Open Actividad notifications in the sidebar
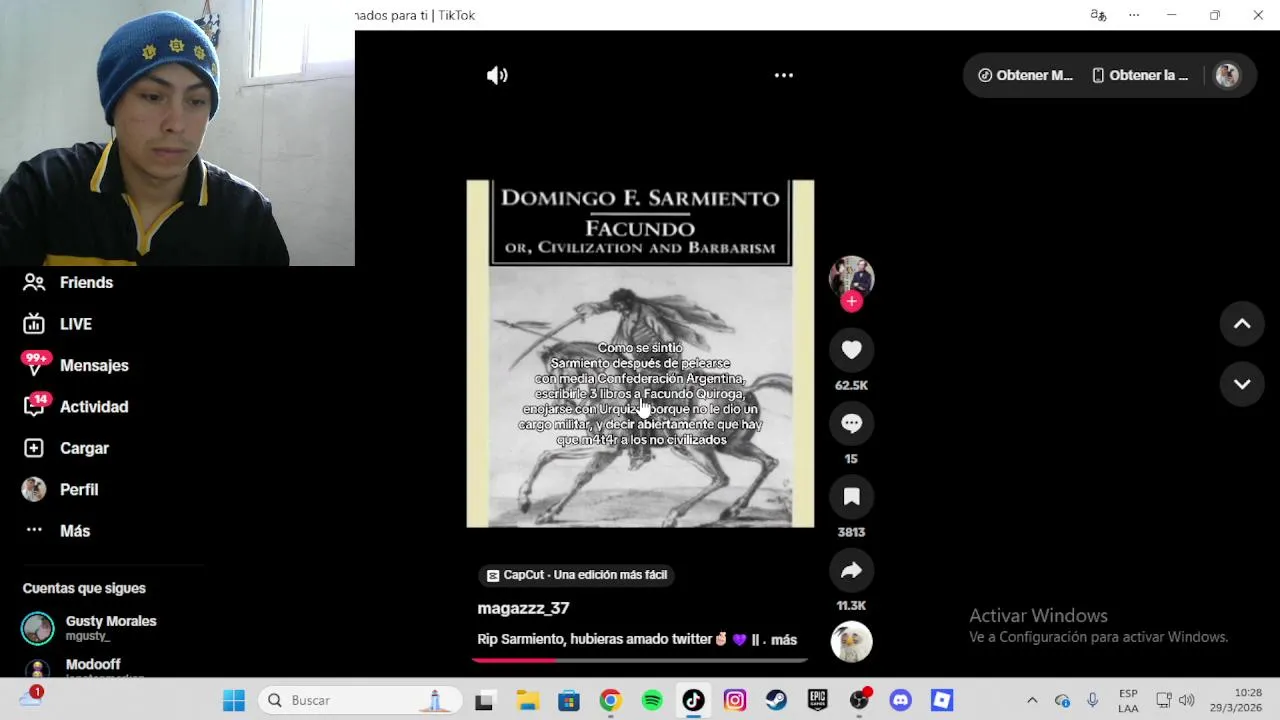 tap(76, 407)
